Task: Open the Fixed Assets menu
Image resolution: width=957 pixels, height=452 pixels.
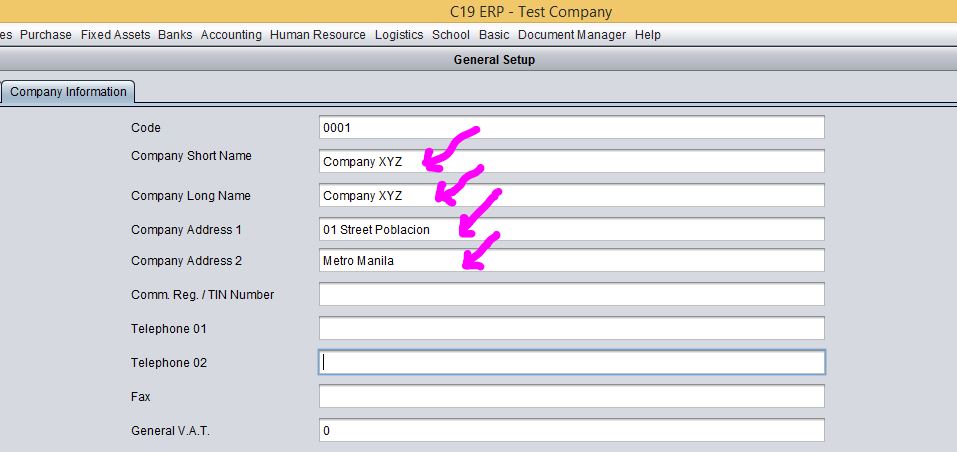Action: pyautogui.click(x=115, y=35)
